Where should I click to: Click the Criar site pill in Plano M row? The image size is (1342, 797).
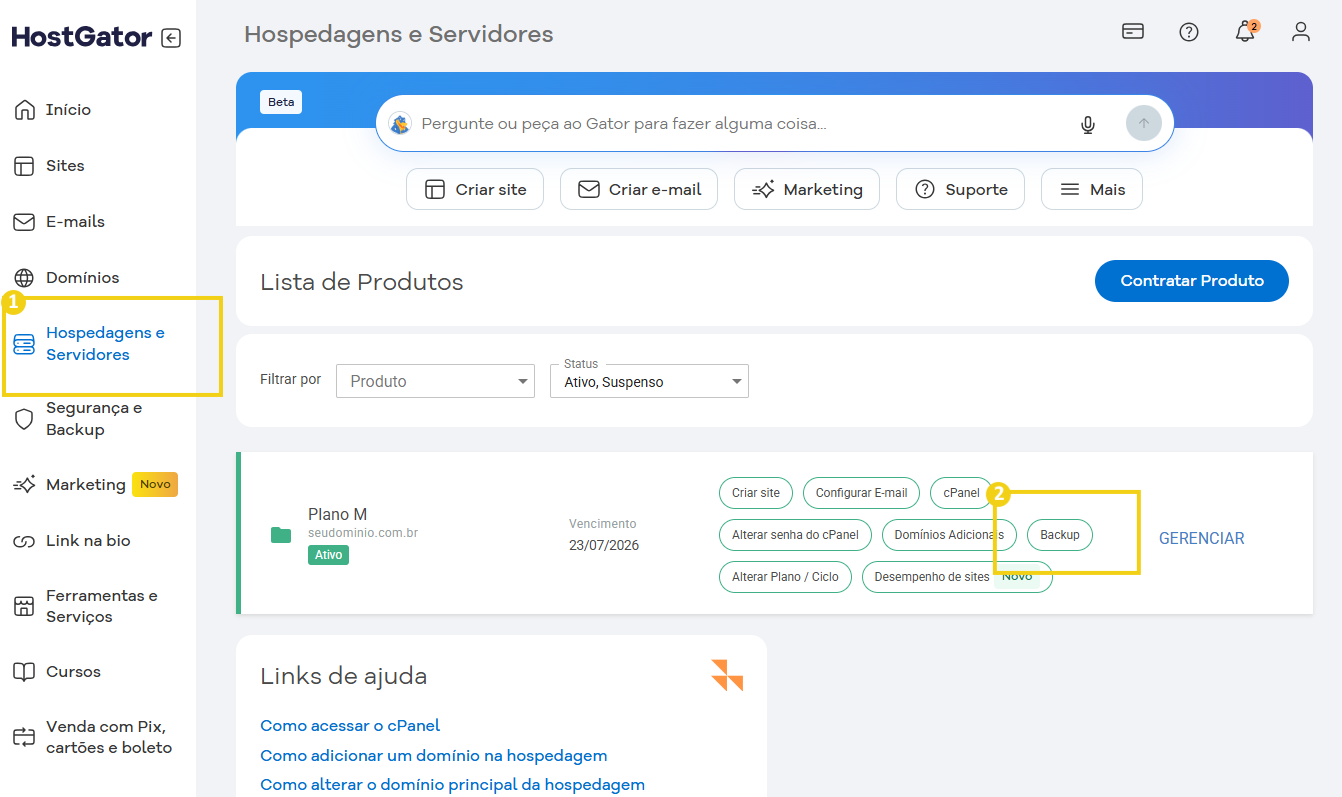pyautogui.click(x=756, y=493)
